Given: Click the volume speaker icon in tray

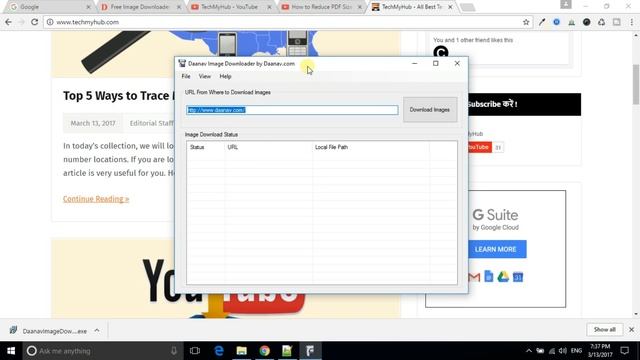Looking at the screenshot, I should coord(563,351).
